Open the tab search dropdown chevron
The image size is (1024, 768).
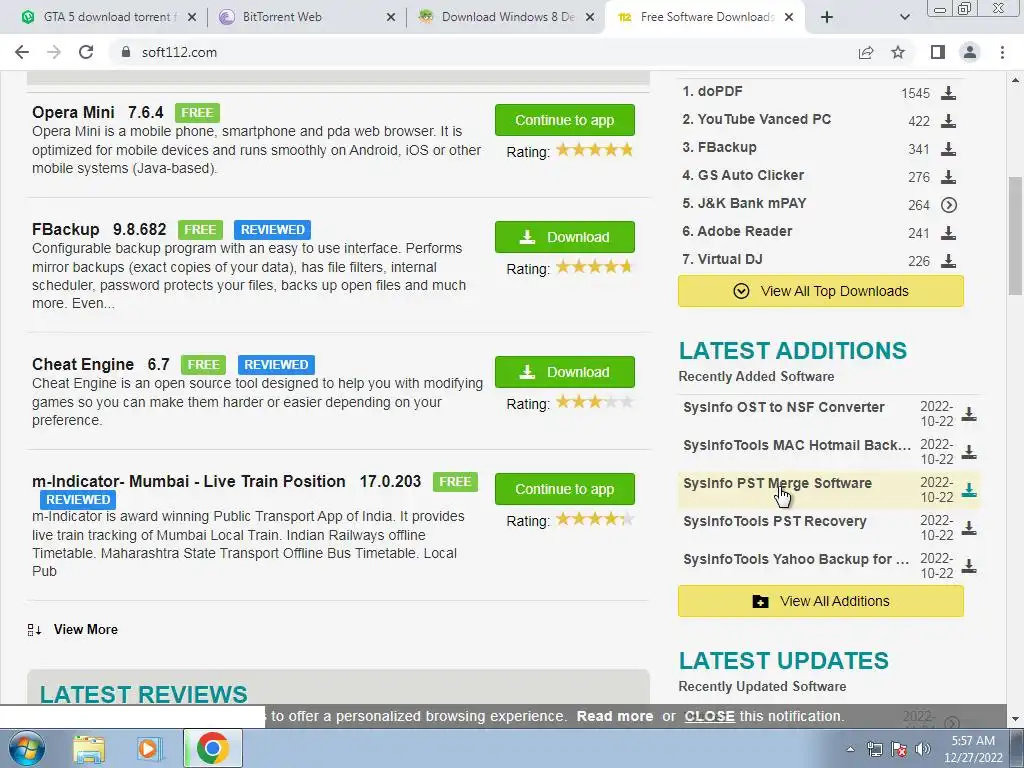[904, 18]
